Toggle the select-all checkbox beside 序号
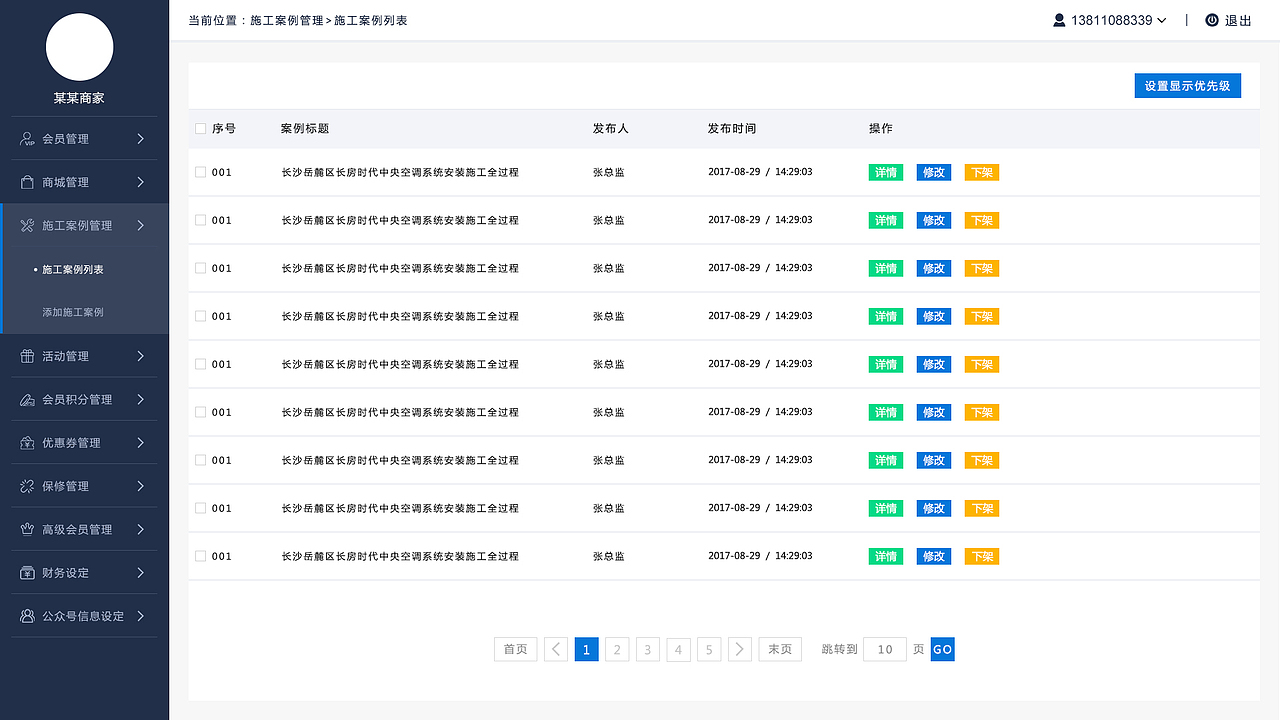Image resolution: width=1280 pixels, height=720 pixels. (x=200, y=129)
